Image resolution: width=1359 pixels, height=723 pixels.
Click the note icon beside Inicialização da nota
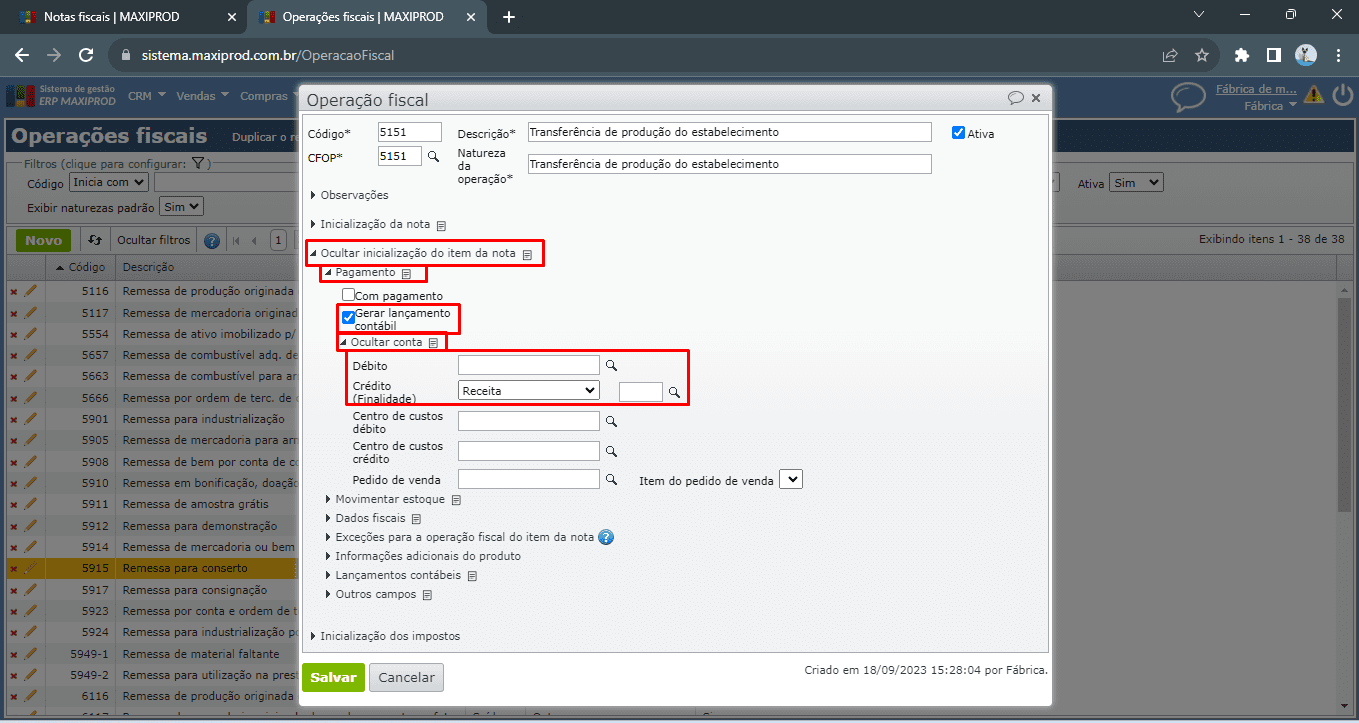point(441,226)
